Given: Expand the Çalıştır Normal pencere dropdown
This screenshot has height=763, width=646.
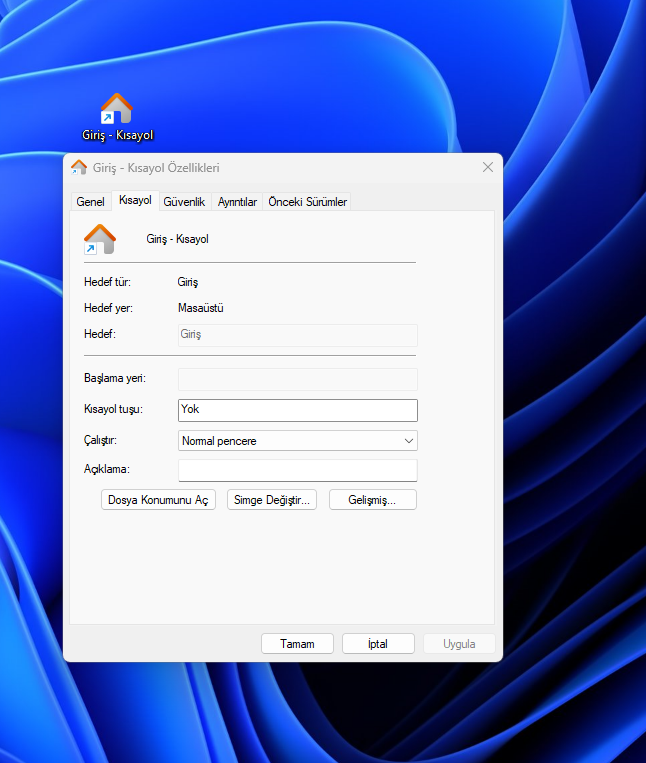Looking at the screenshot, I should click(298, 440).
